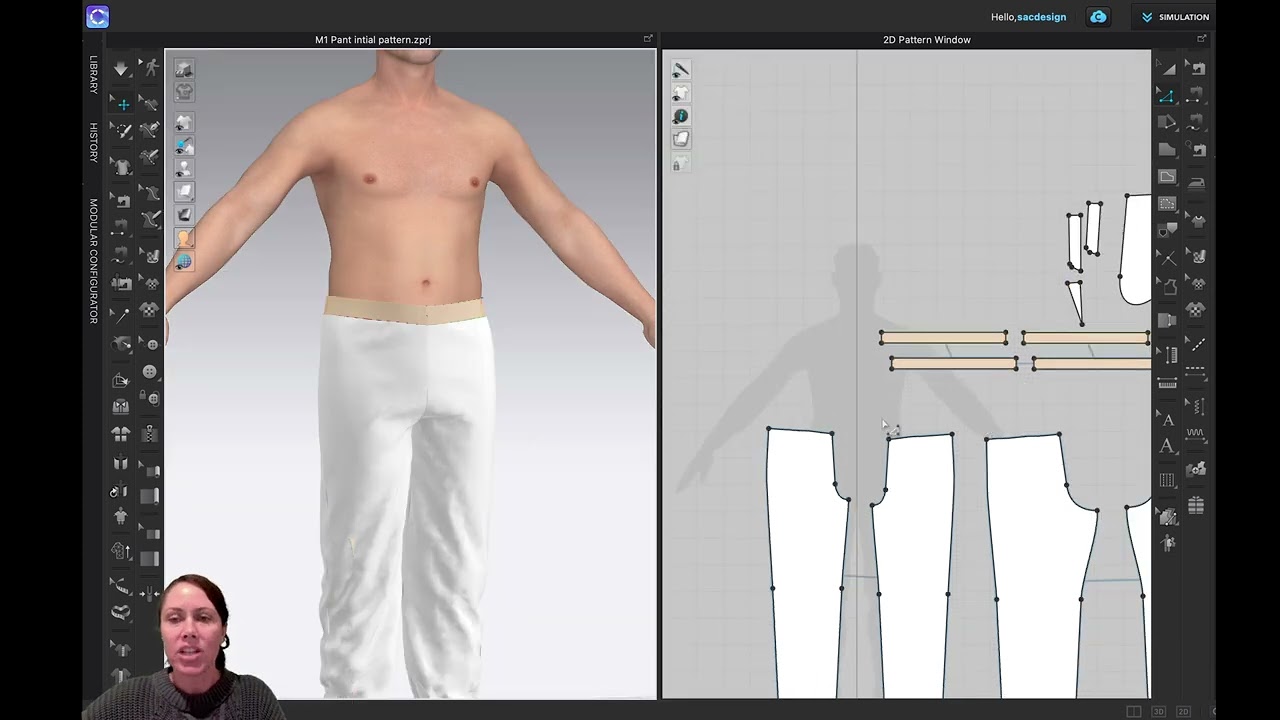Pick the Free Sewing tool
The image size is (1280, 720).
tap(1198, 123)
